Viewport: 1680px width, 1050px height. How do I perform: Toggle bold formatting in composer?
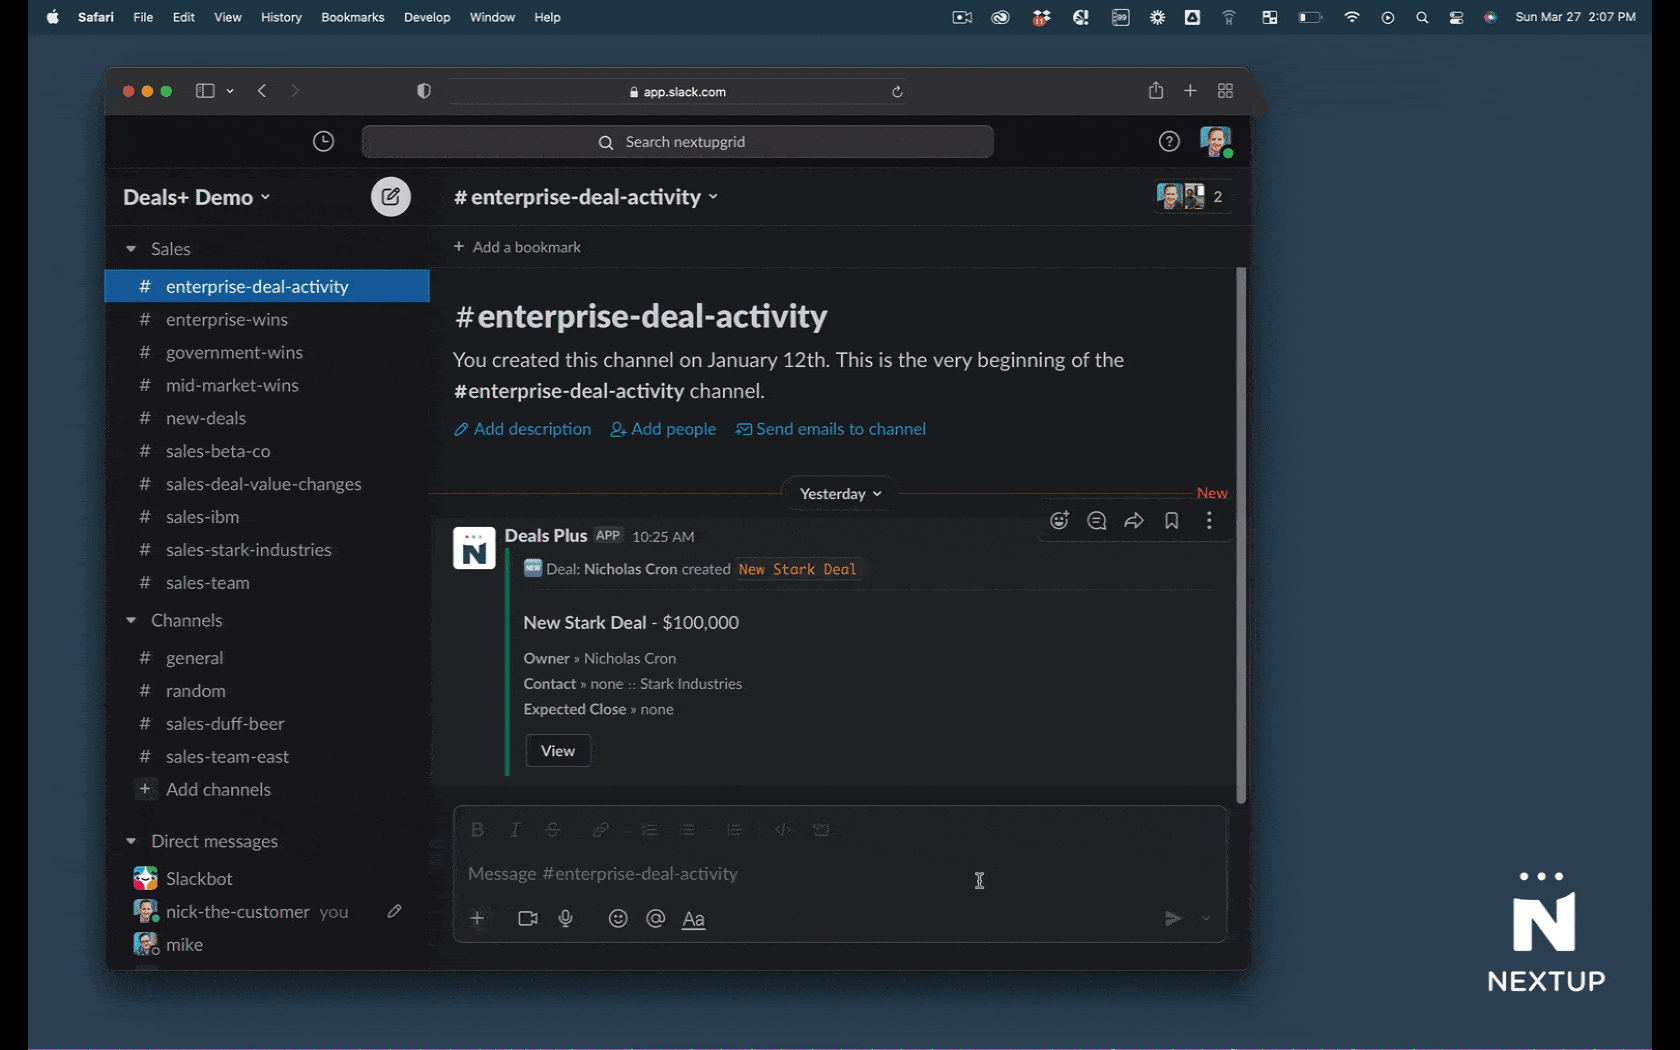478,830
